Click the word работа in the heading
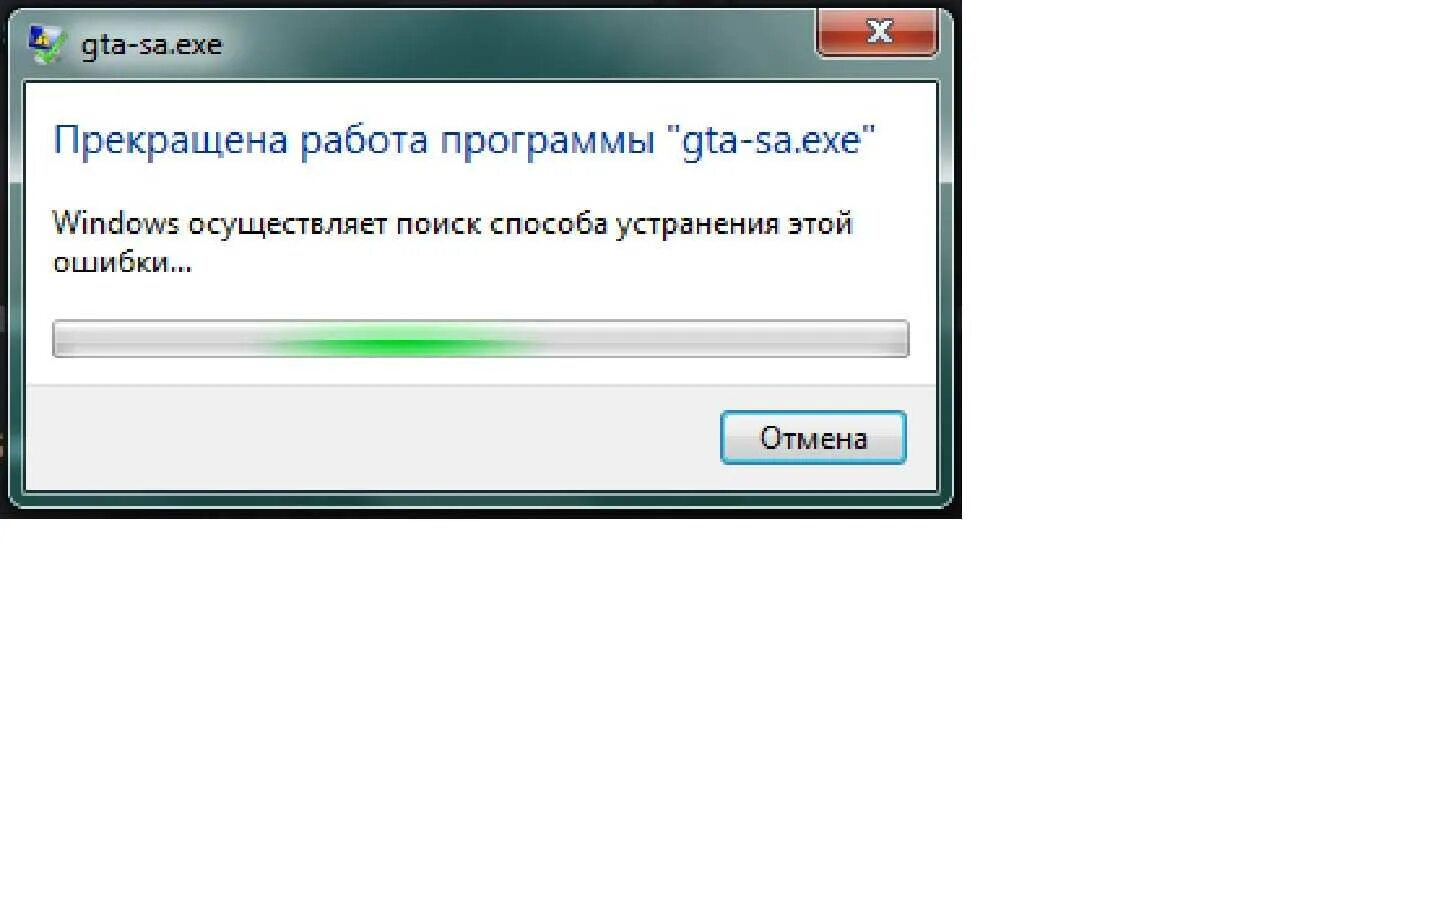Screen dimensions: 1440x900 [364, 141]
